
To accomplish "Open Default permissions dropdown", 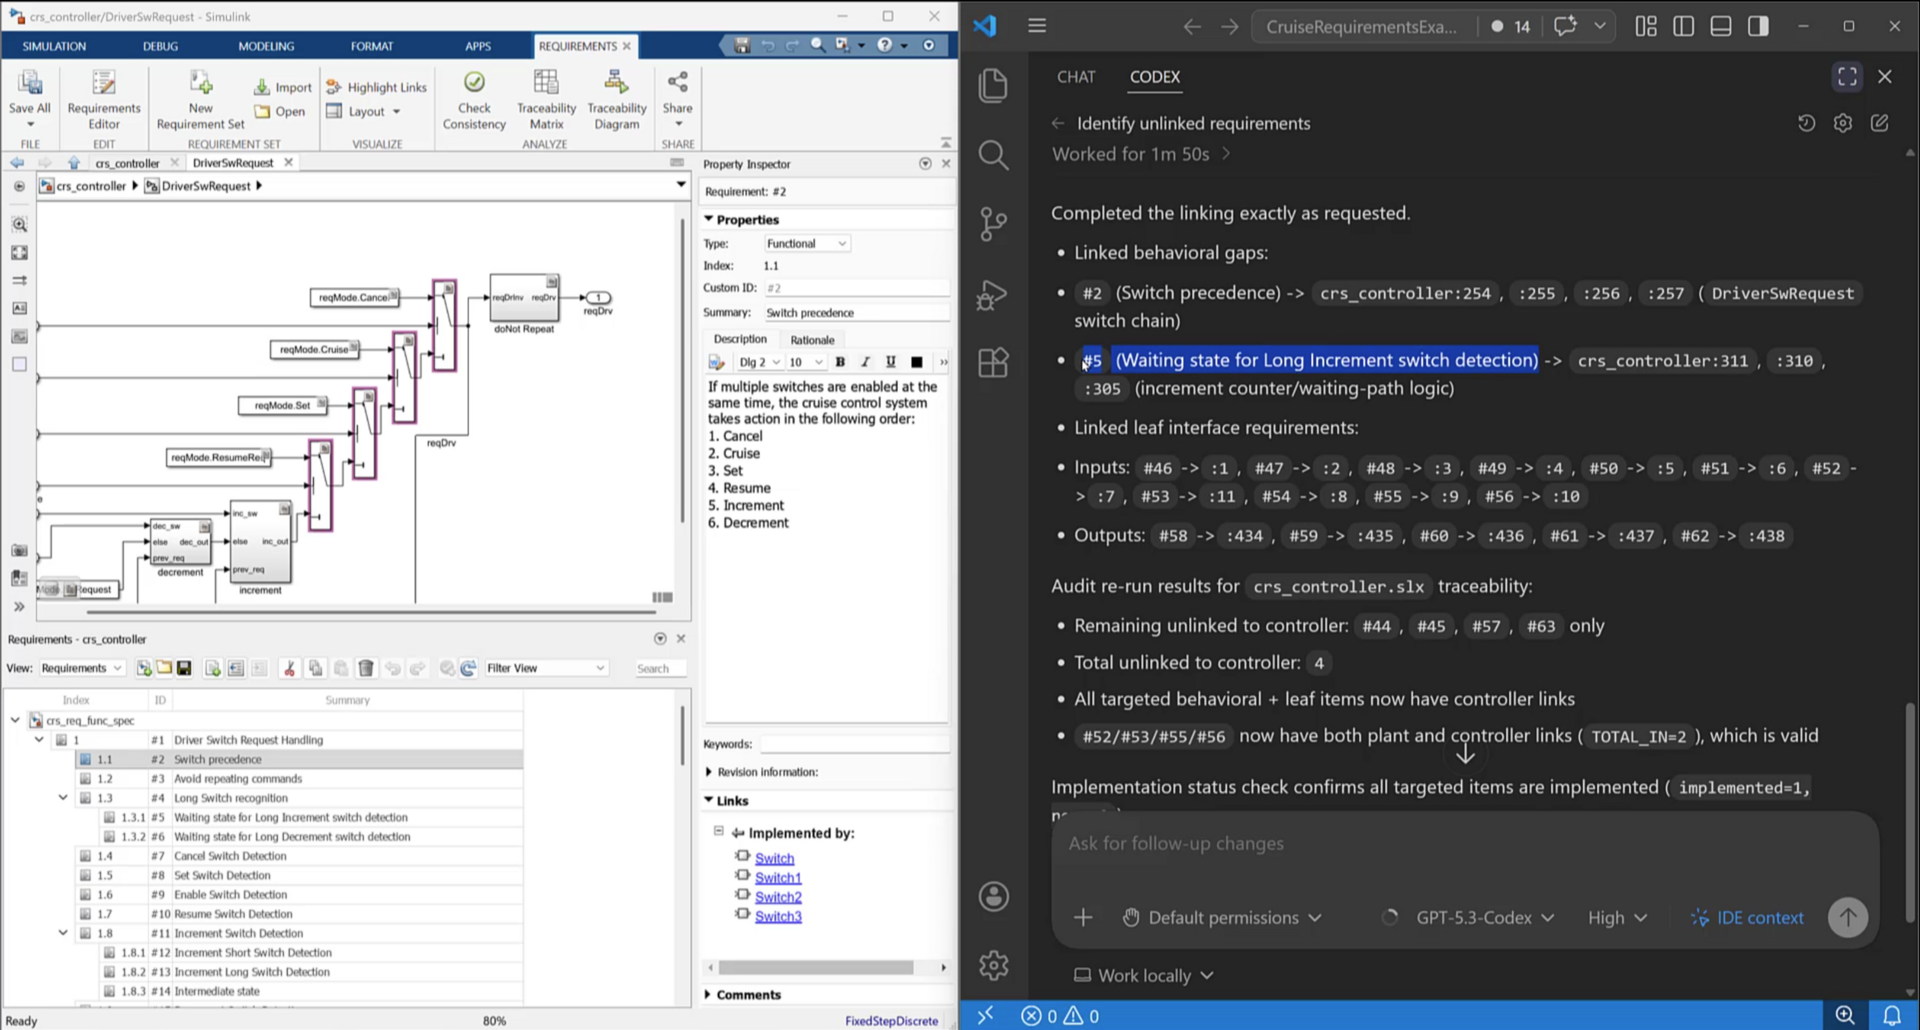I will tap(1222, 917).
